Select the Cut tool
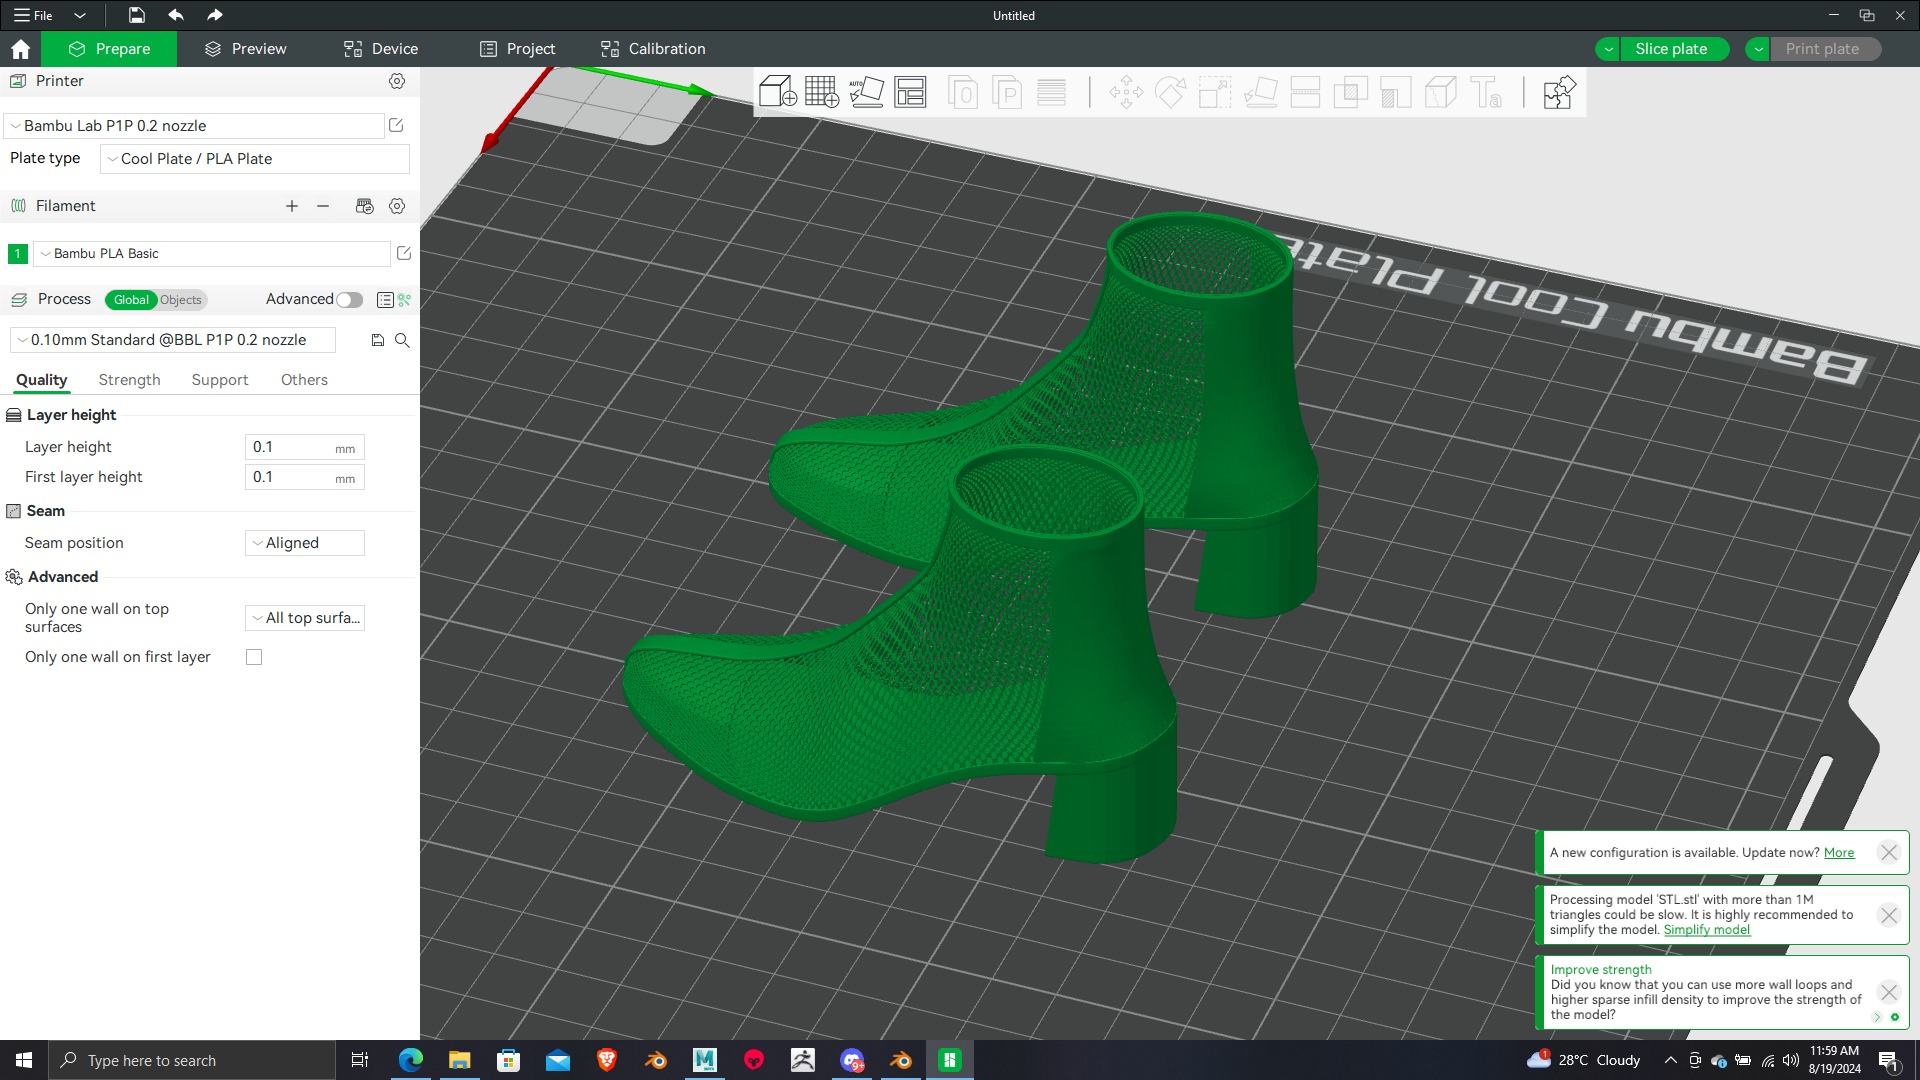 1305,93
